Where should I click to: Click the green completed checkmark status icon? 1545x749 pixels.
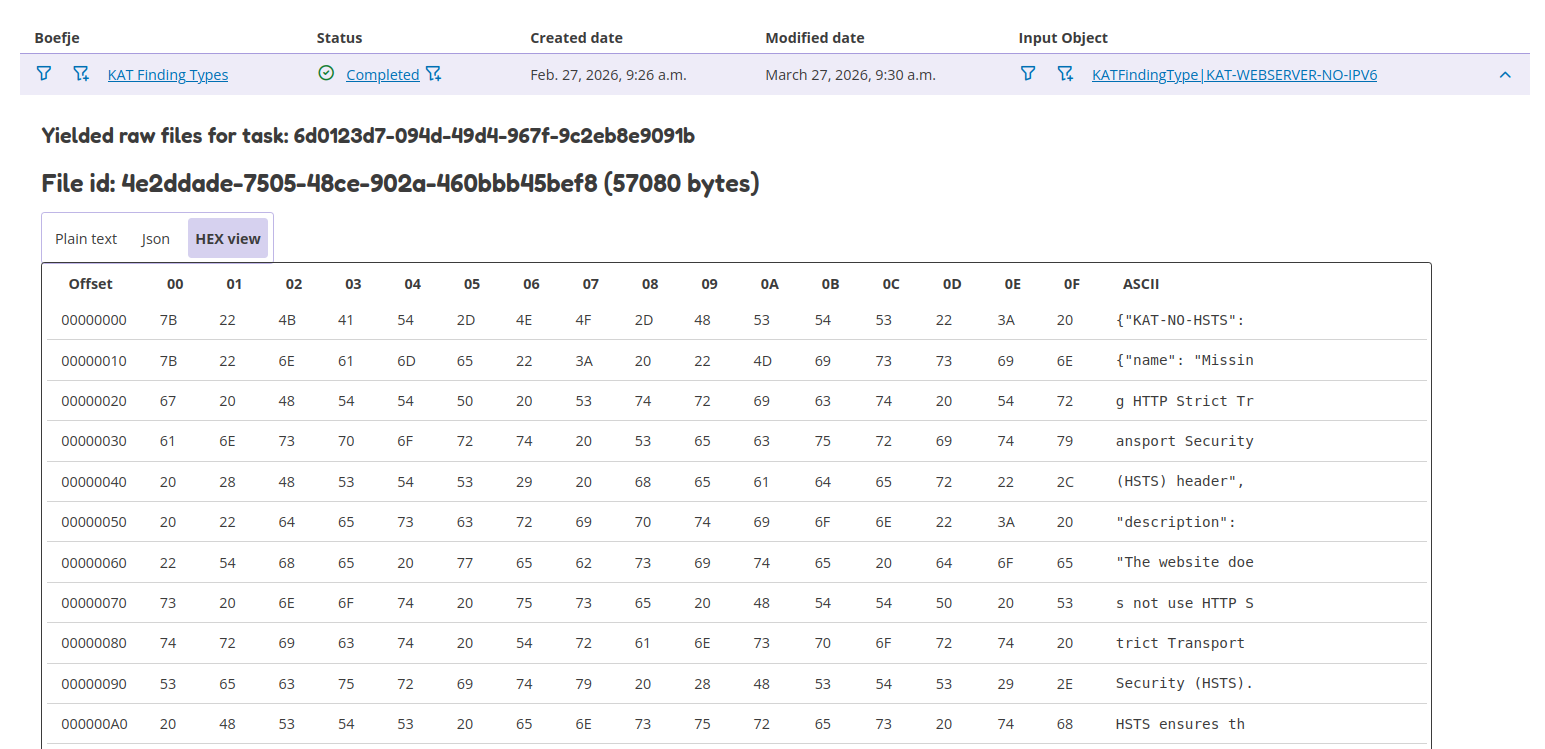[x=326, y=74]
